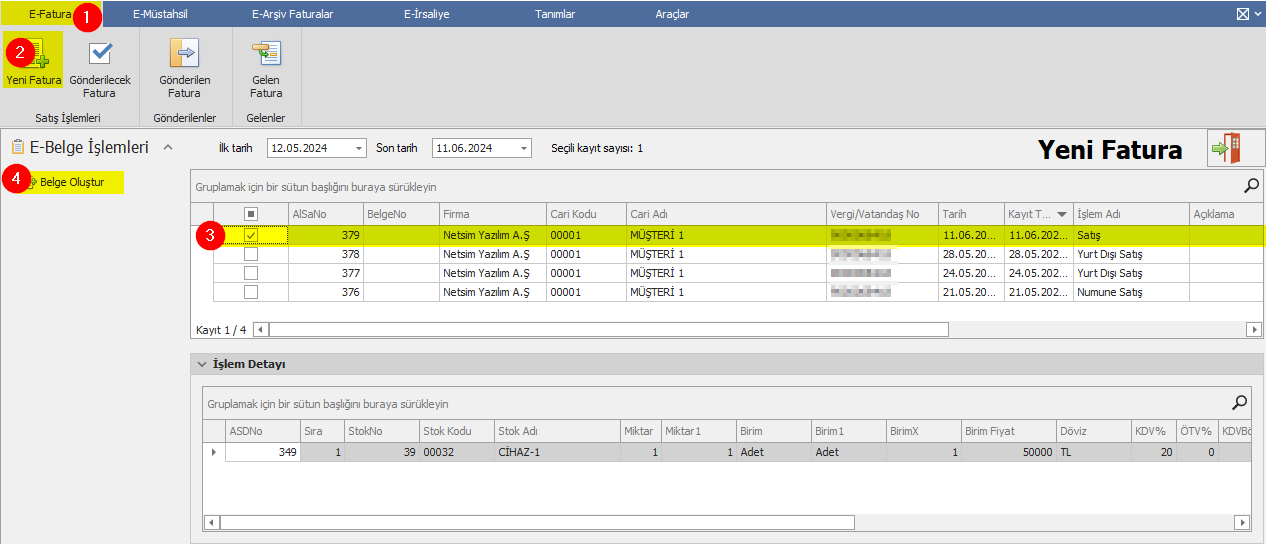Sort by the Birim Fiyat column header
Viewport: 1266px width, 544px height.
coord(1009,431)
